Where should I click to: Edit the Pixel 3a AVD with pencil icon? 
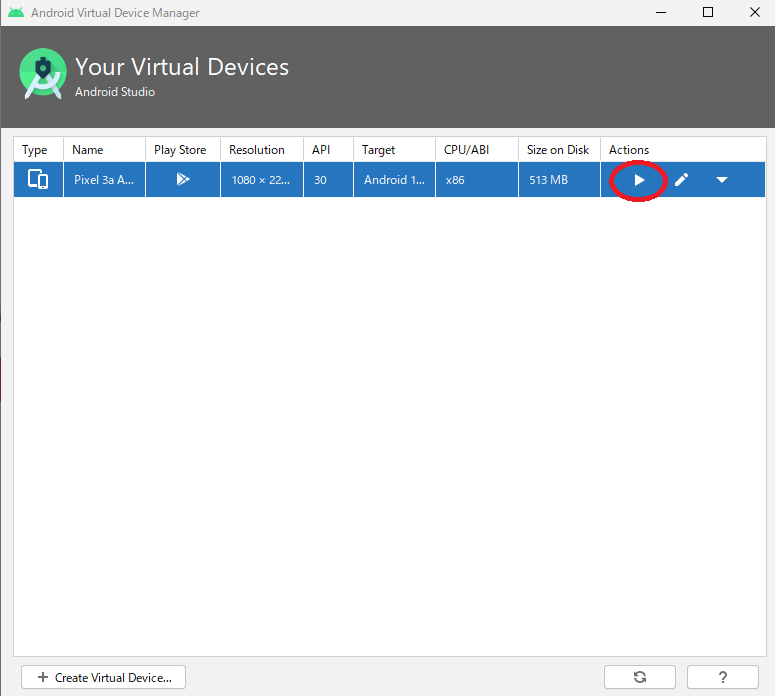pyautogui.click(x=681, y=180)
